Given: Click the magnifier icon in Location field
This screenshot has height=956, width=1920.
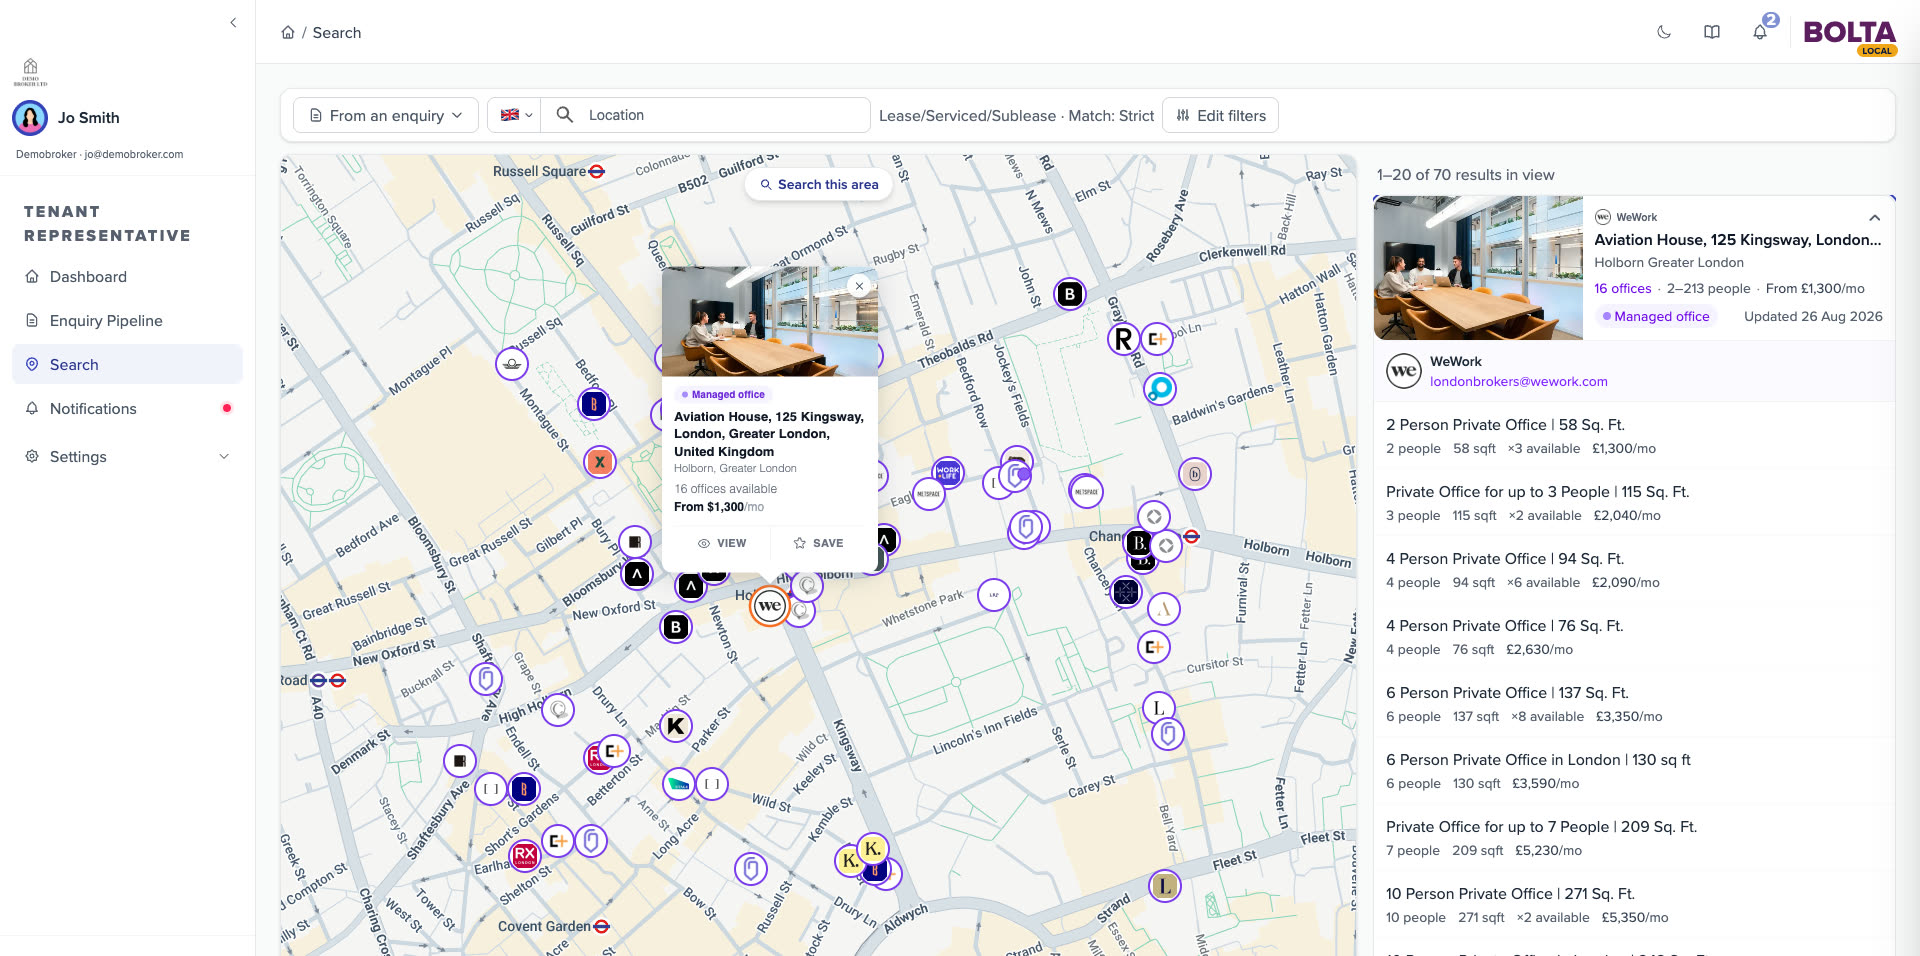Looking at the screenshot, I should point(565,115).
